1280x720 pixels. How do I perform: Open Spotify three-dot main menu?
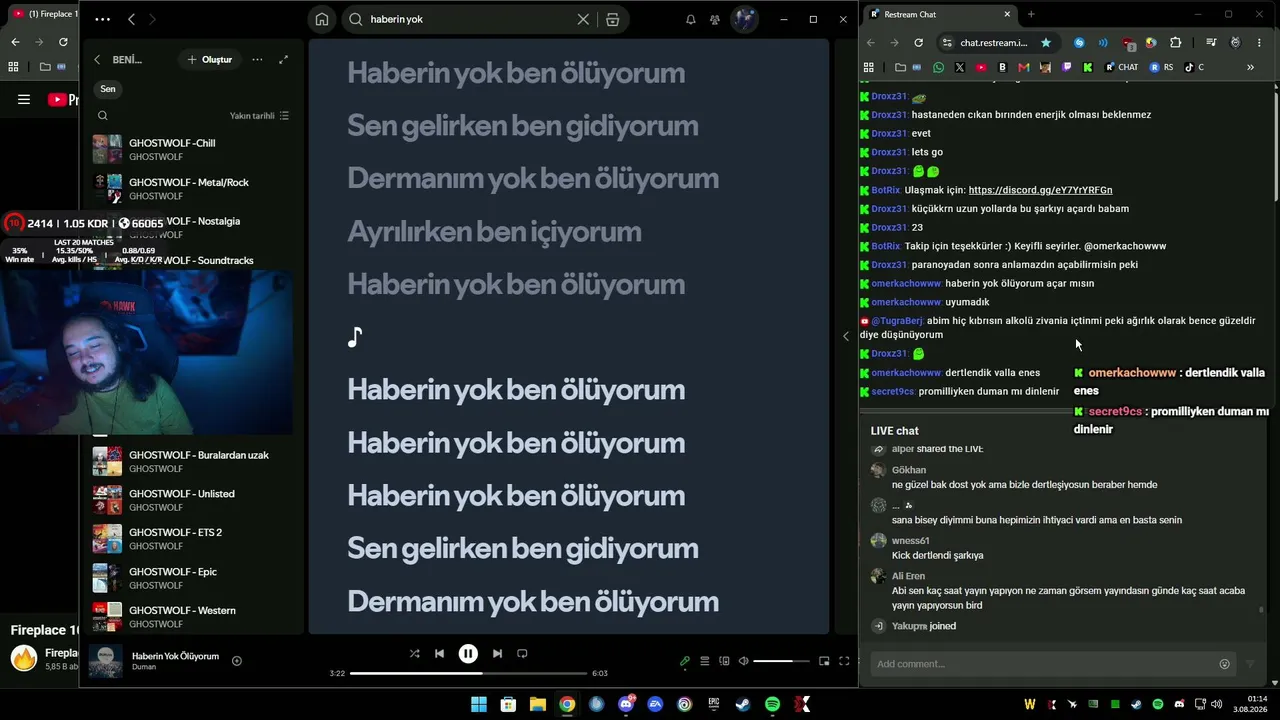(x=103, y=19)
